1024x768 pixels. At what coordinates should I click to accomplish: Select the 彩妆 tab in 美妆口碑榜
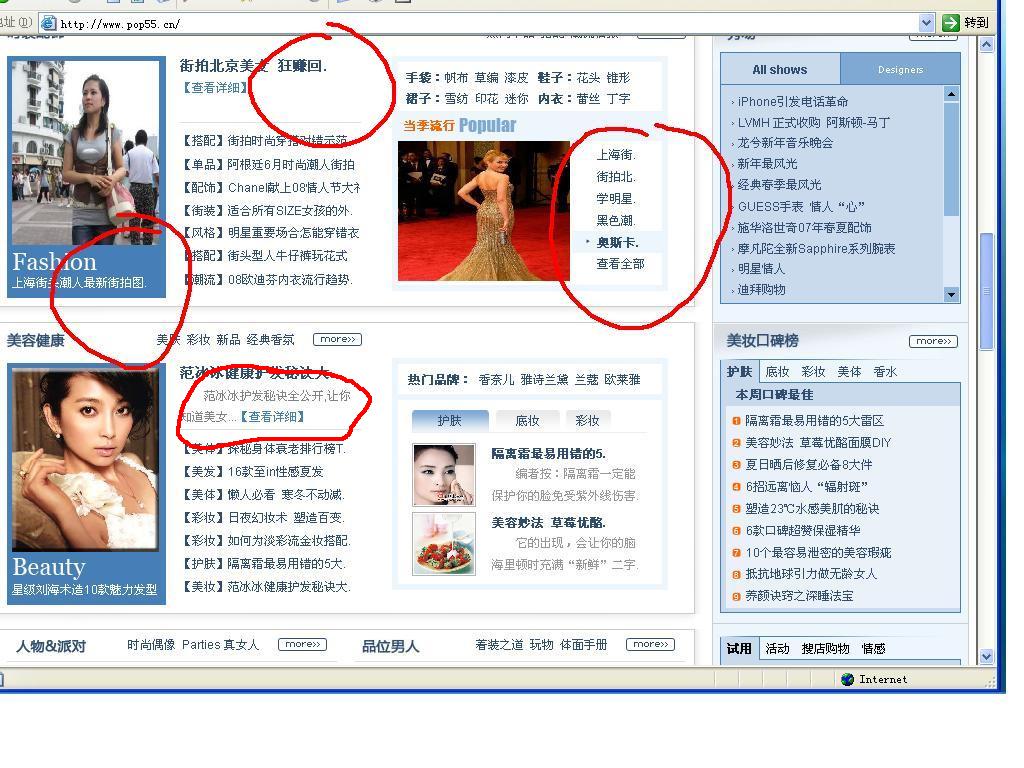click(x=813, y=372)
